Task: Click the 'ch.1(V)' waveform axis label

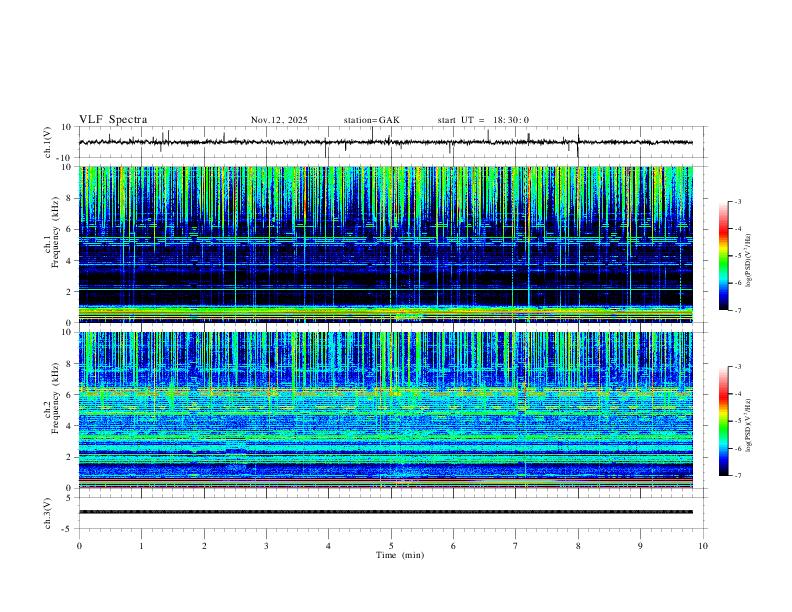Action: 48,142
